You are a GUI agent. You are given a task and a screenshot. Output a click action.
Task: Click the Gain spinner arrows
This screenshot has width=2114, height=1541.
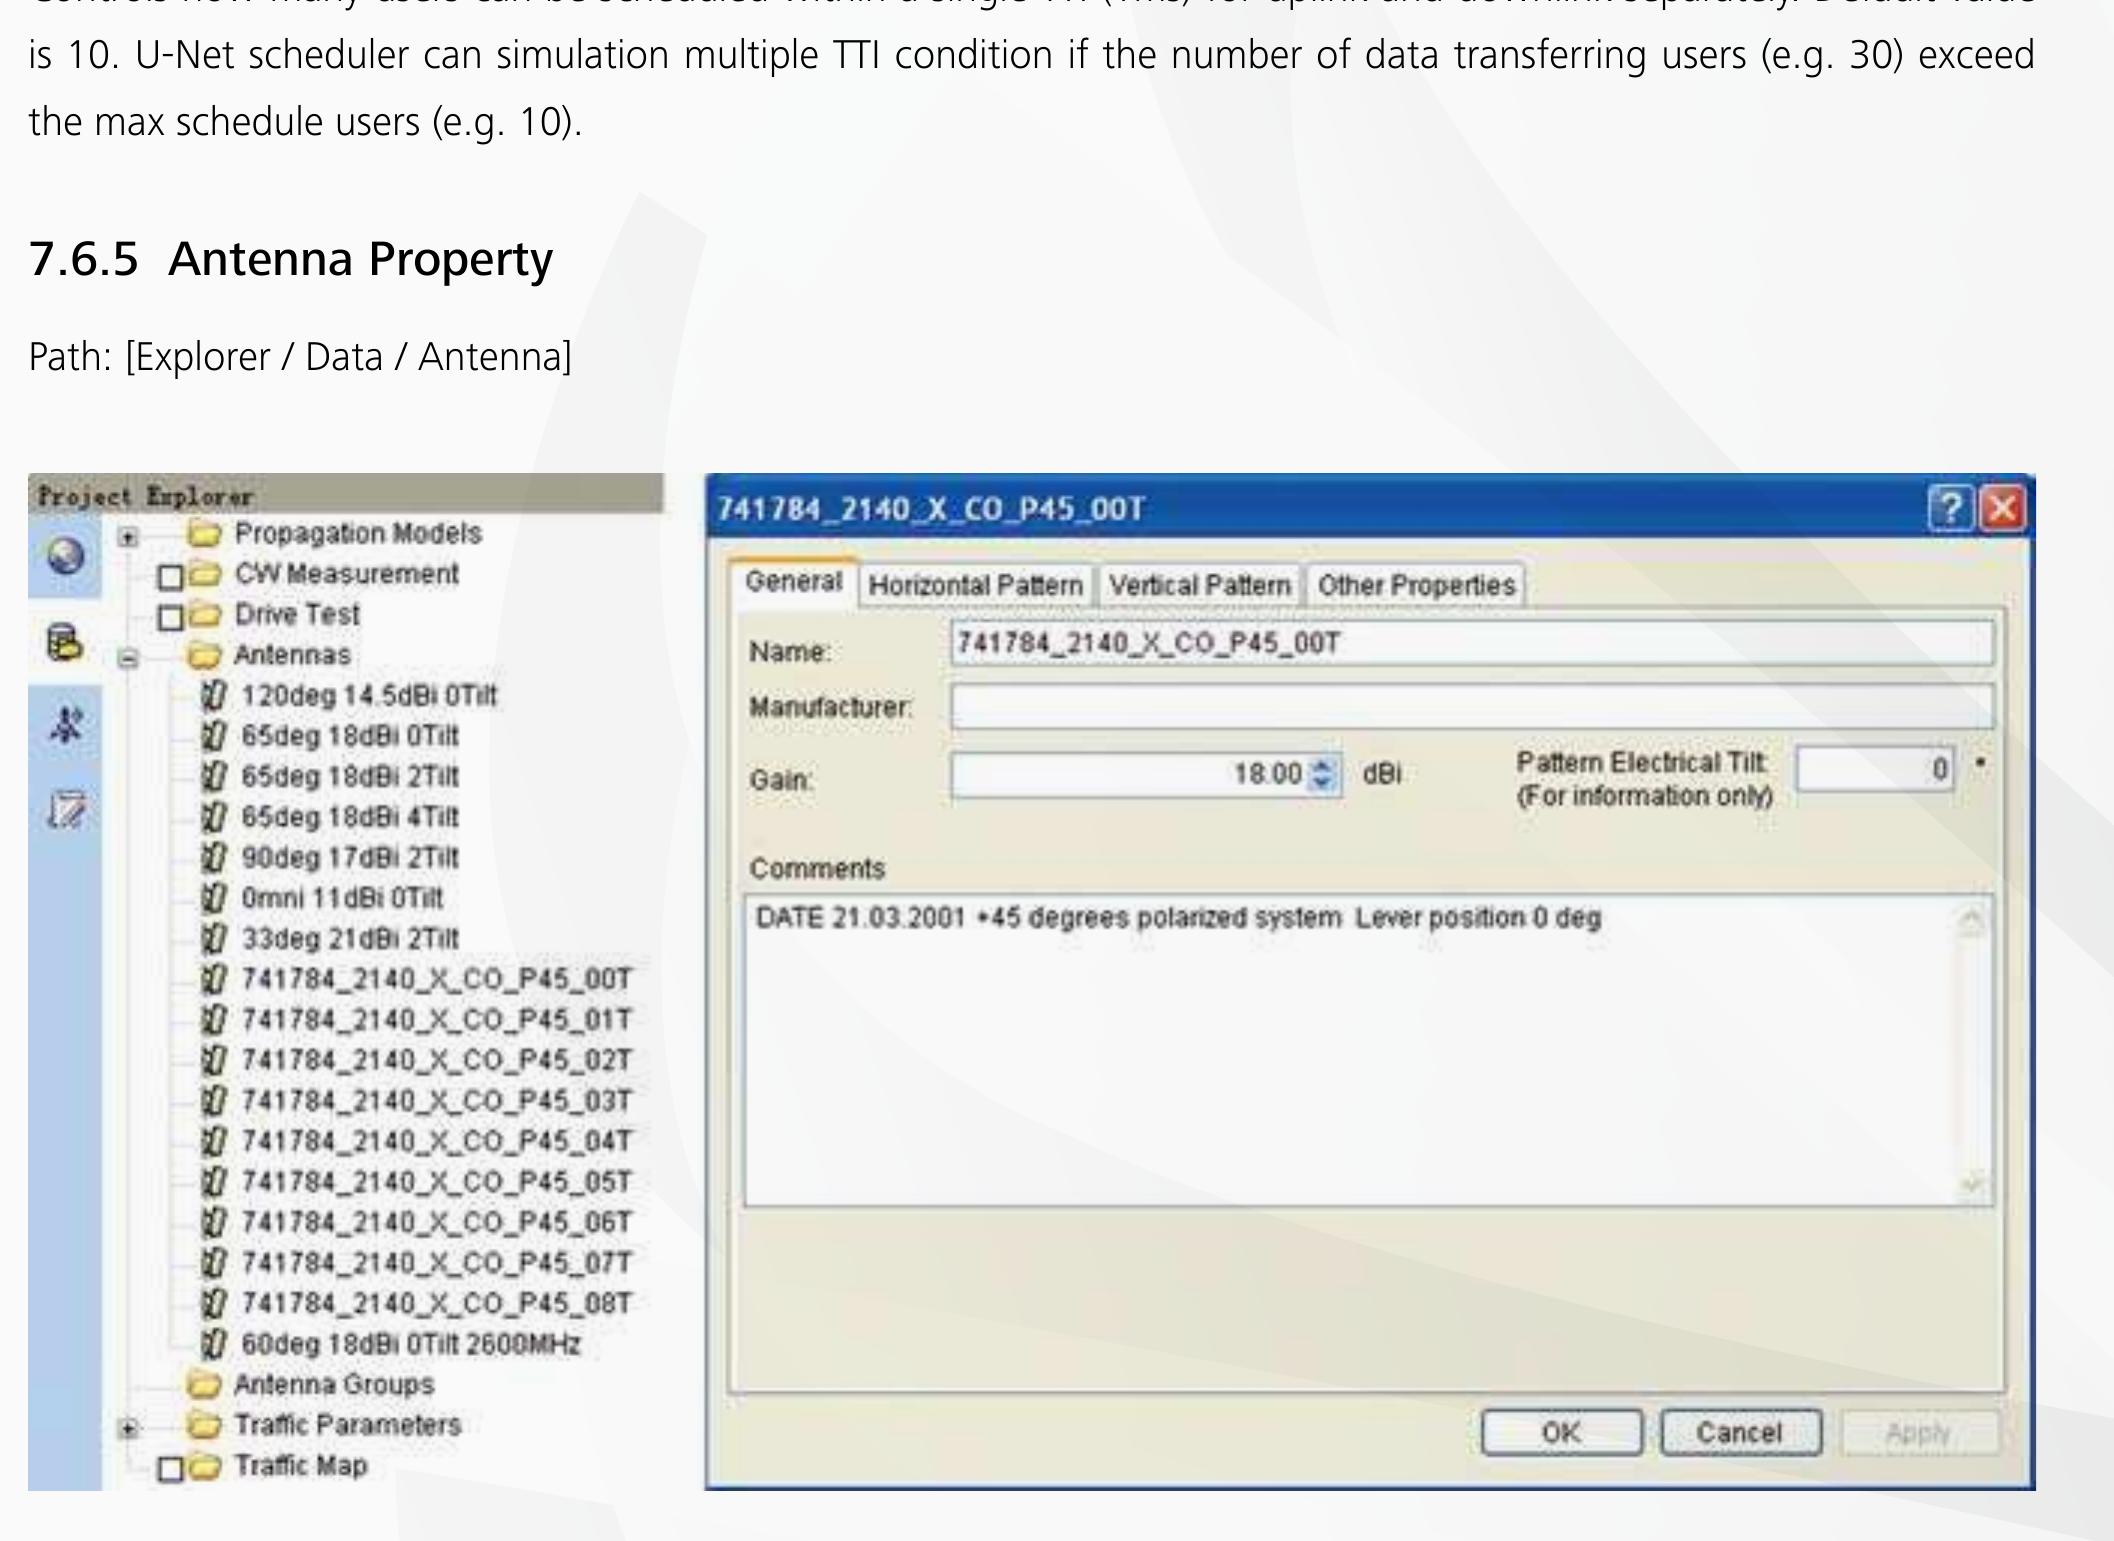click(1322, 774)
